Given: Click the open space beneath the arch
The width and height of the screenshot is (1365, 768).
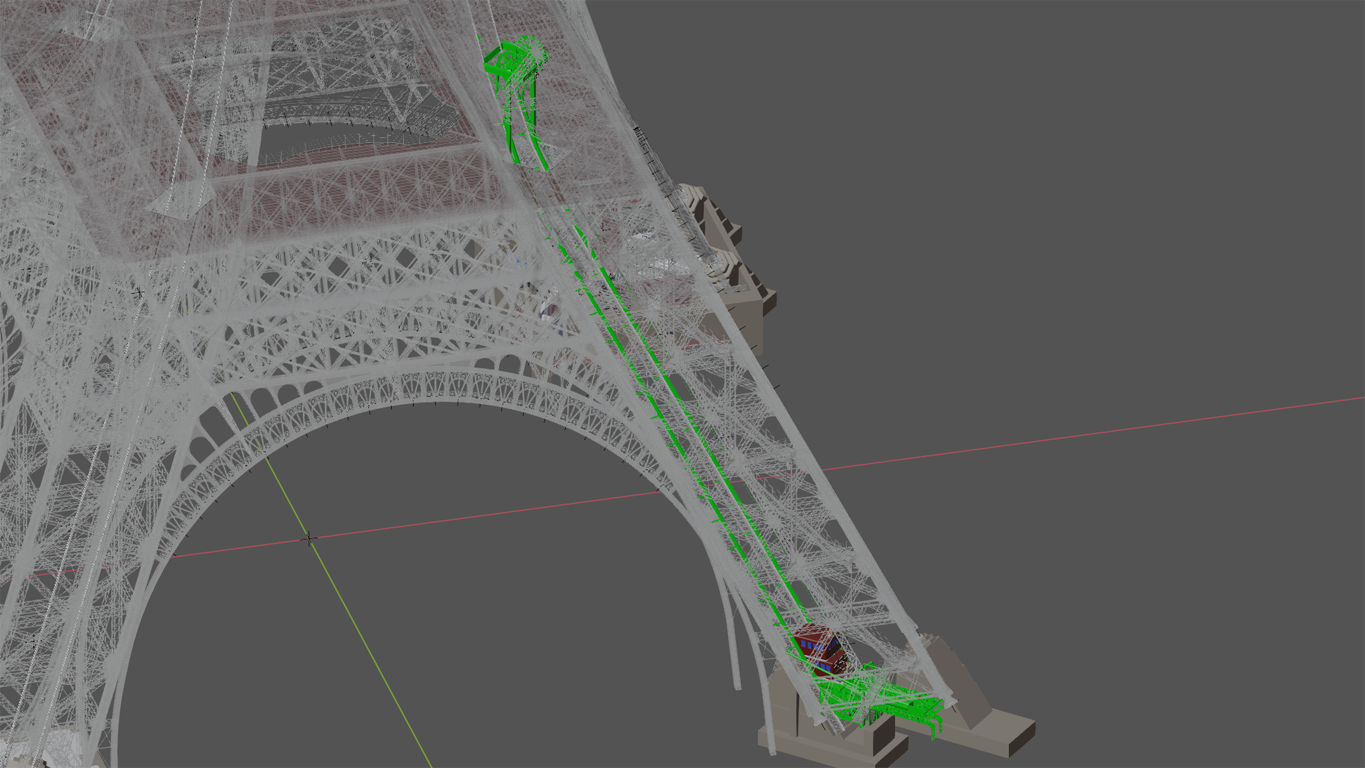Looking at the screenshot, I should tap(450, 600).
